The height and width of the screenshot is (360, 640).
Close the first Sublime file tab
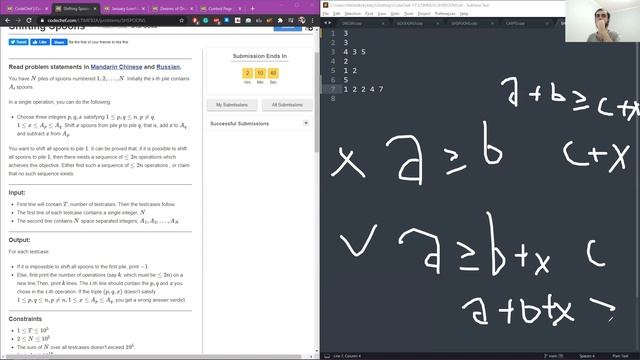(x=382, y=24)
